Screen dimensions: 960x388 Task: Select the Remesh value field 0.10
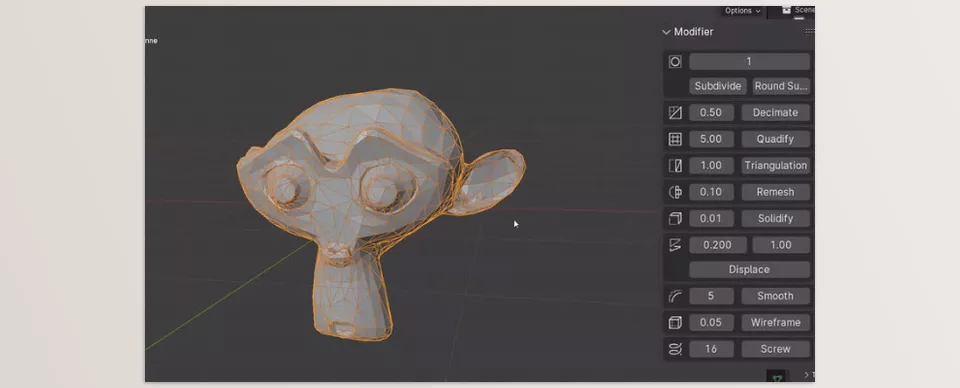[x=711, y=192]
